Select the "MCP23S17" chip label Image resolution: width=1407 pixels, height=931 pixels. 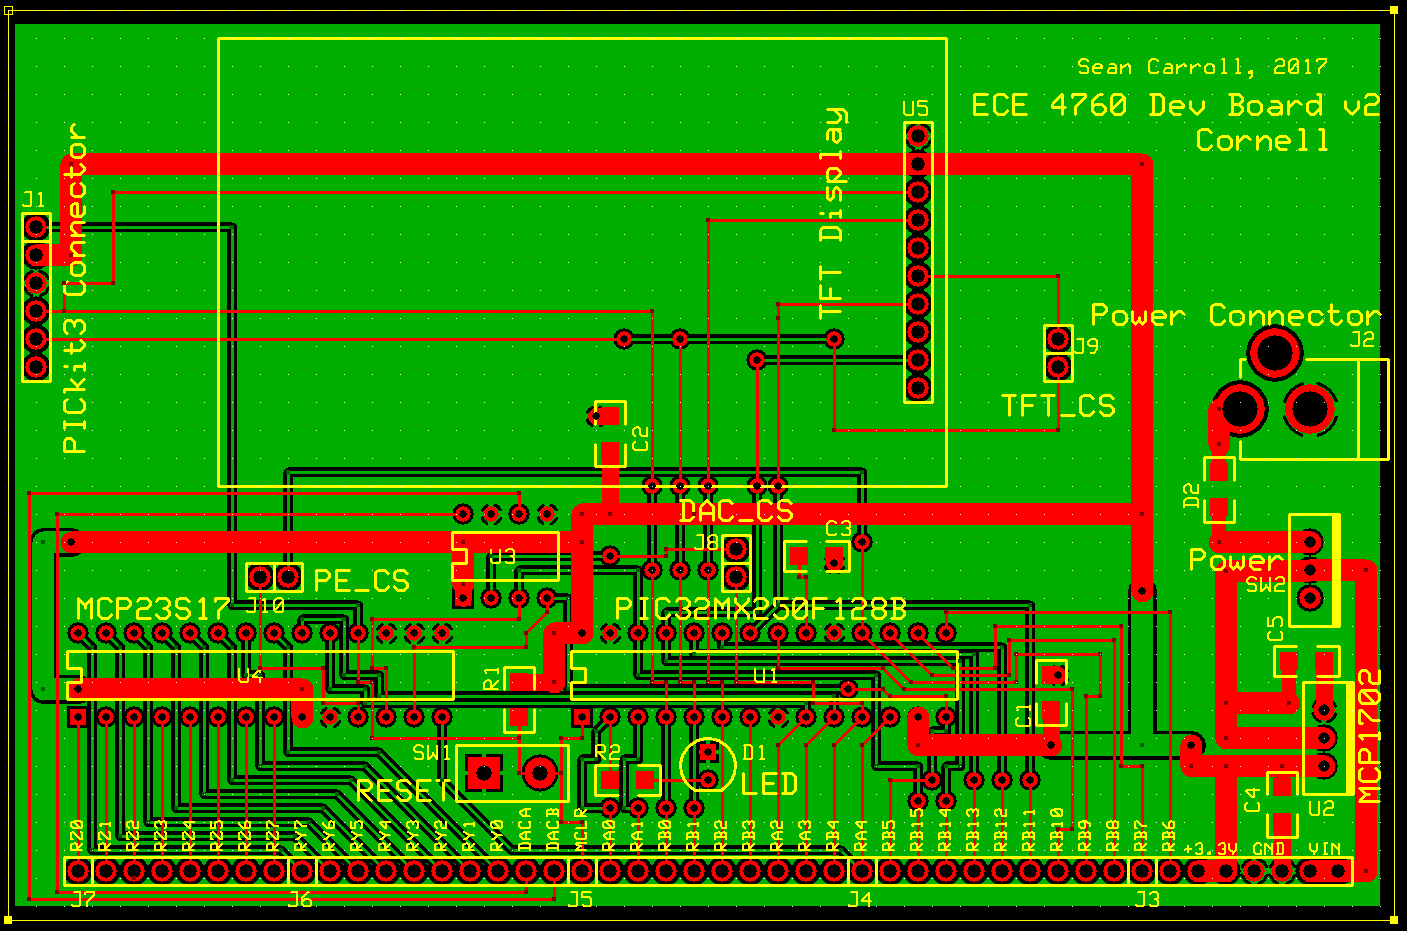click(153, 609)
